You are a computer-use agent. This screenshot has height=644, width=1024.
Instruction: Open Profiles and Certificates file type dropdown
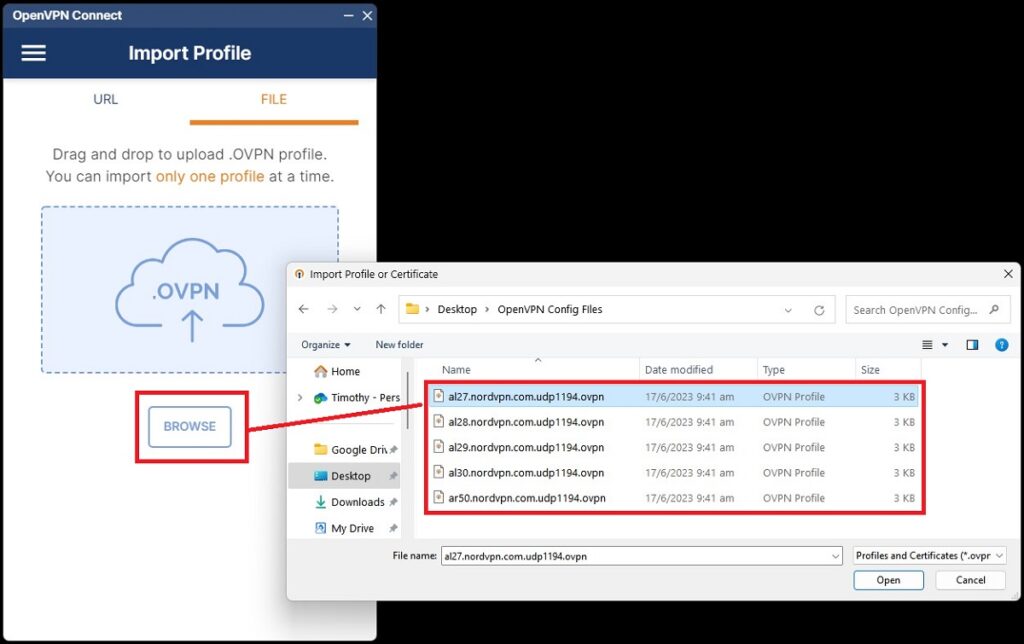click(929, 556)
